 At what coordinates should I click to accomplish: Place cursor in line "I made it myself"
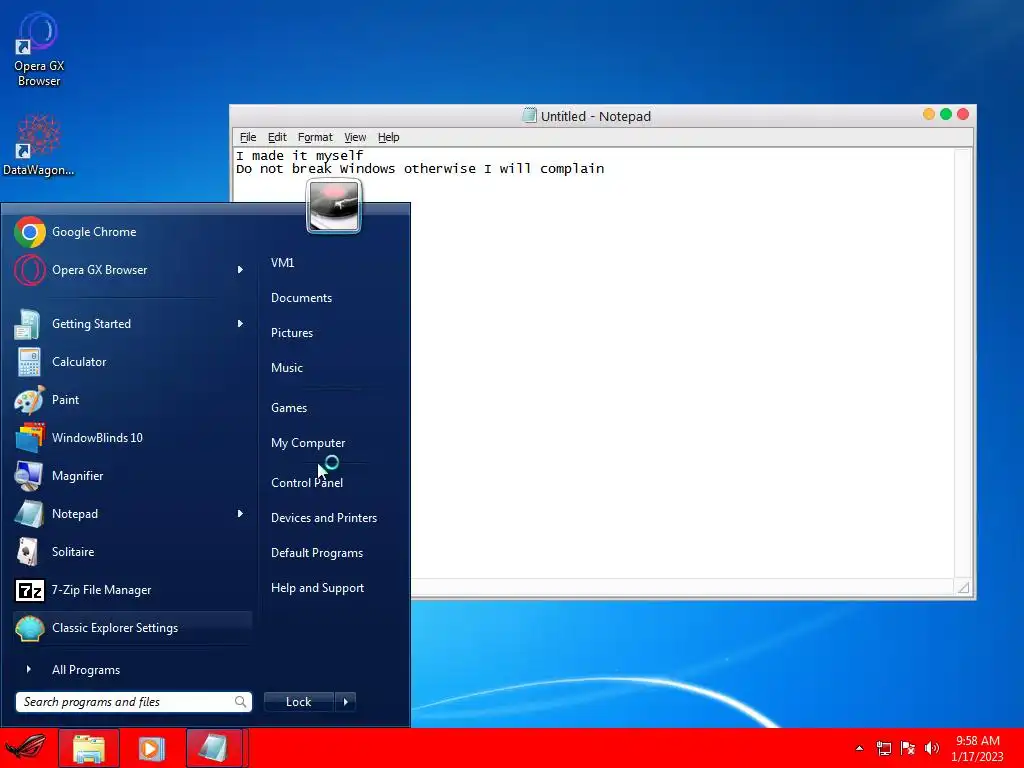pyautogui.click(x=299, y=155)
